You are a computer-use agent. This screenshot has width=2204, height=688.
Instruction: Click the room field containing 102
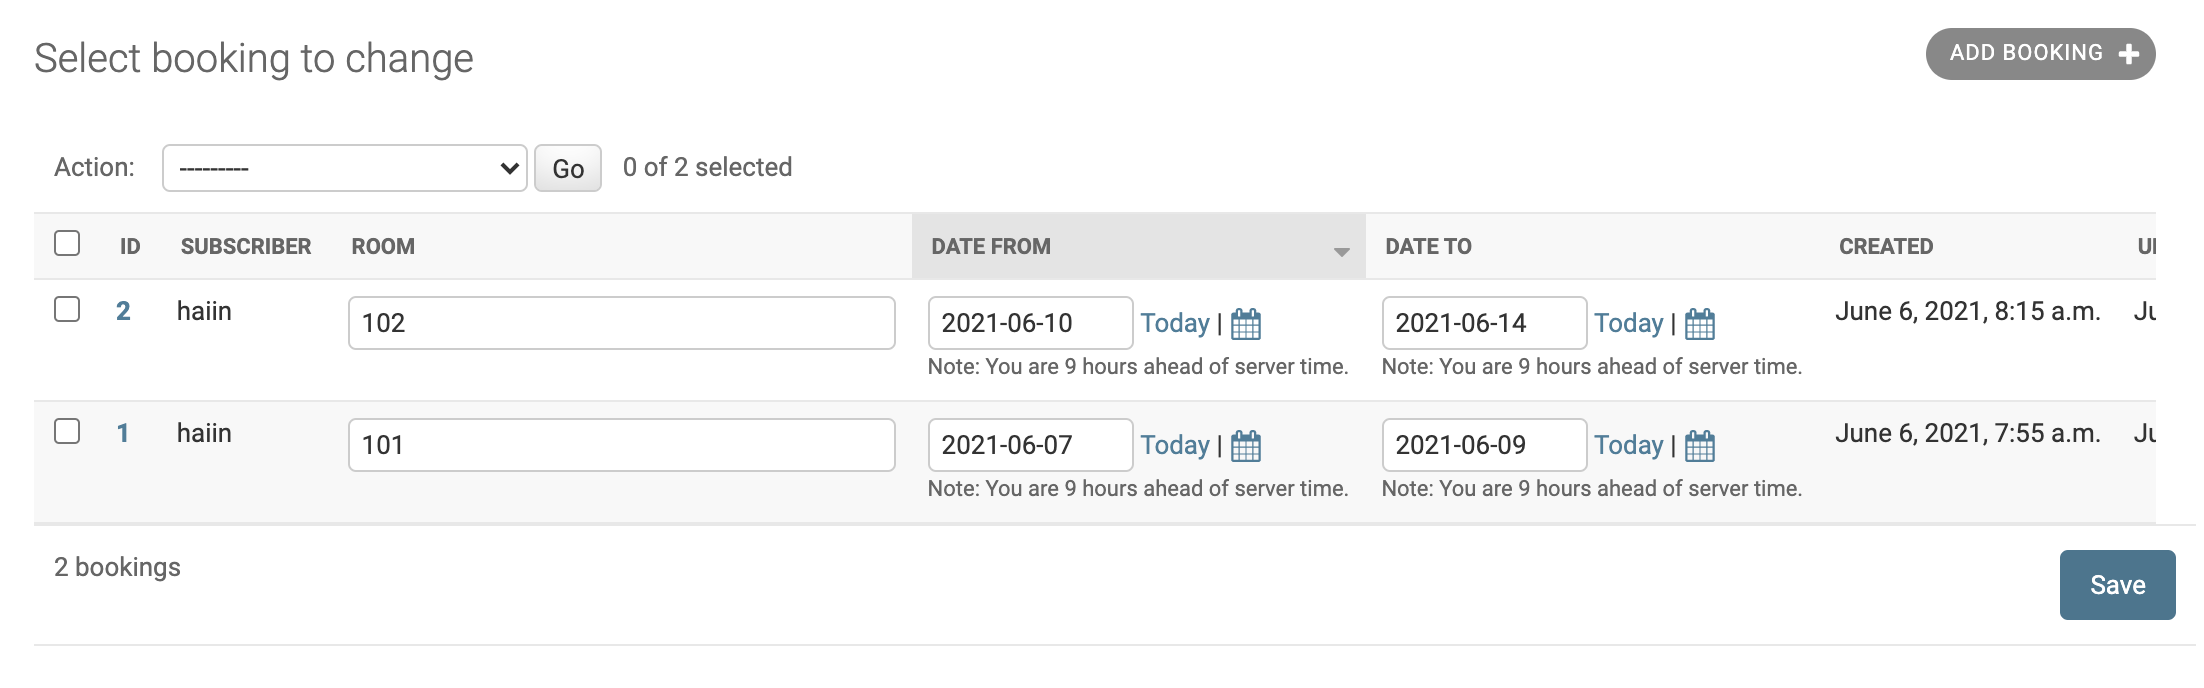point(621,323)
